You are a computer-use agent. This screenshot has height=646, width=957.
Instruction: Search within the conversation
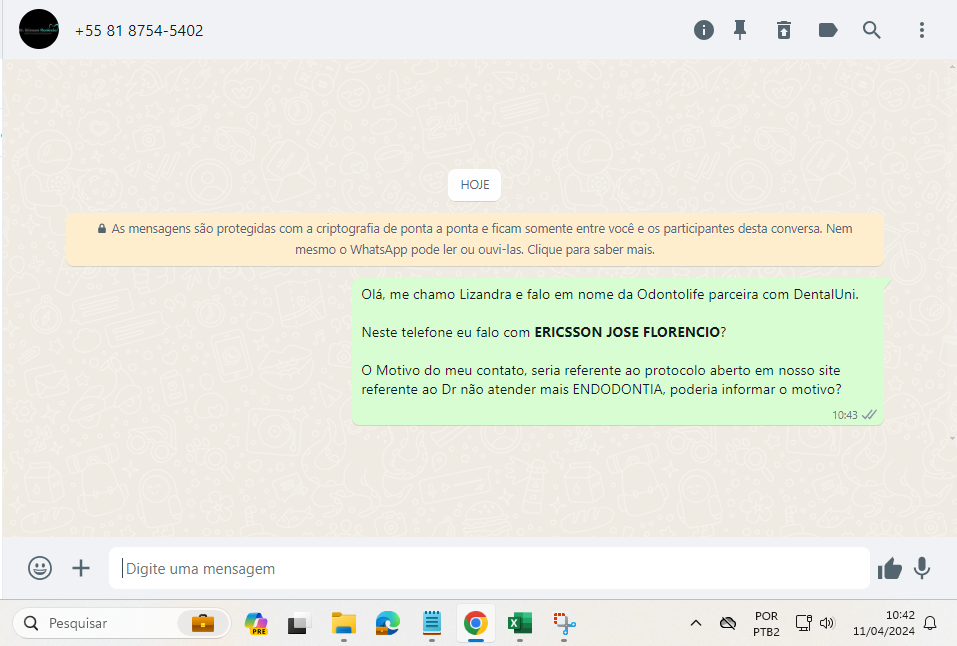[872, 30]
